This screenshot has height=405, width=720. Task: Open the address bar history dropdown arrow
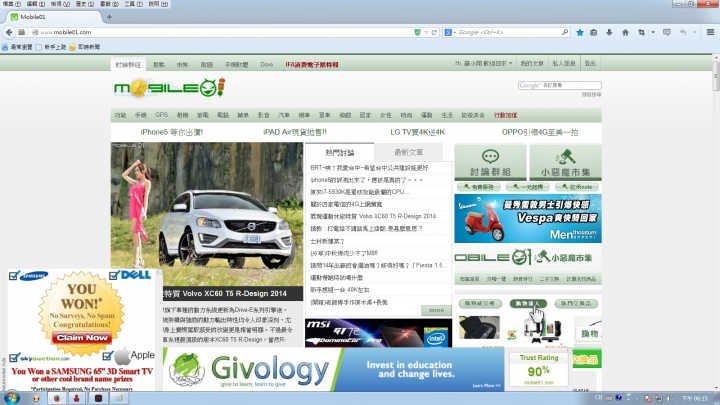click(x=426, y=32)
